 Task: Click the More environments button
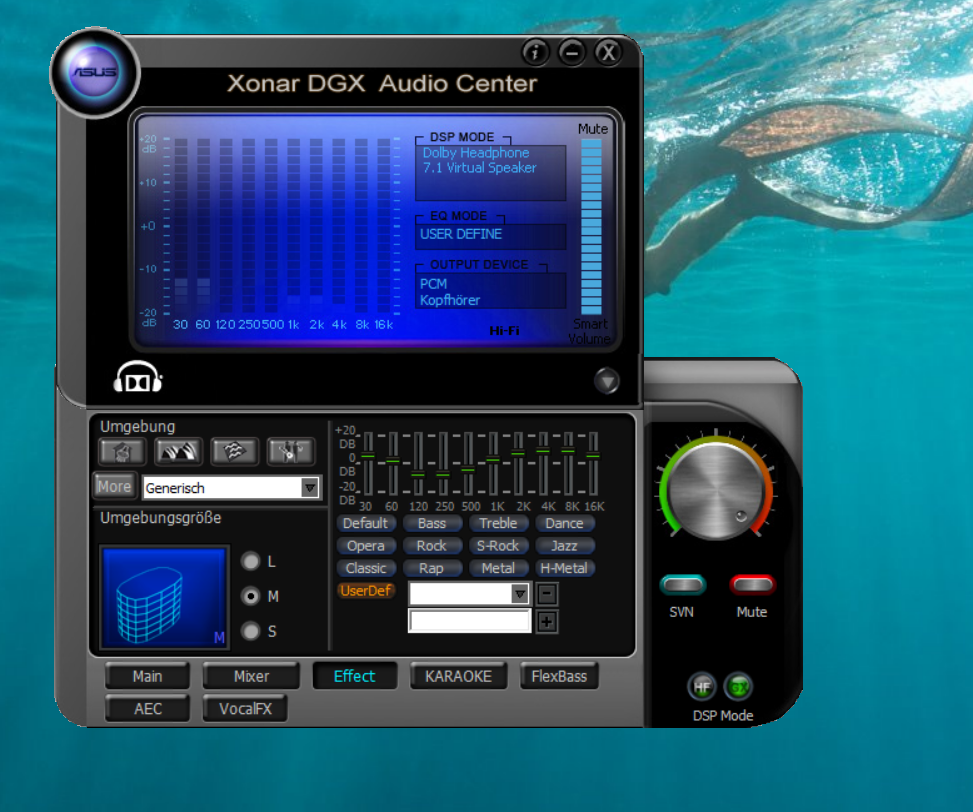tap(114, 486)
